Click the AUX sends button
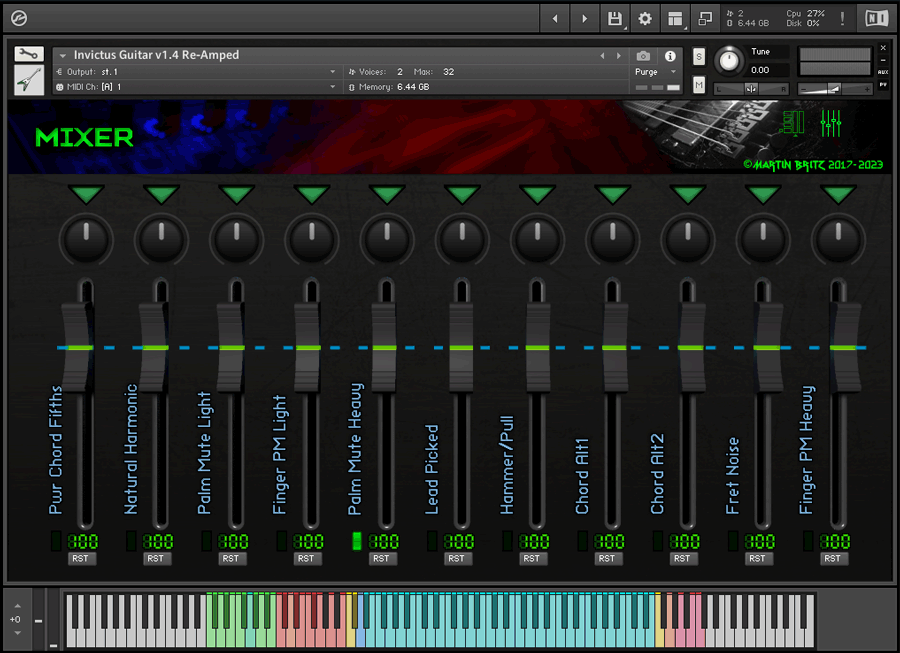 tap(883, 72)
